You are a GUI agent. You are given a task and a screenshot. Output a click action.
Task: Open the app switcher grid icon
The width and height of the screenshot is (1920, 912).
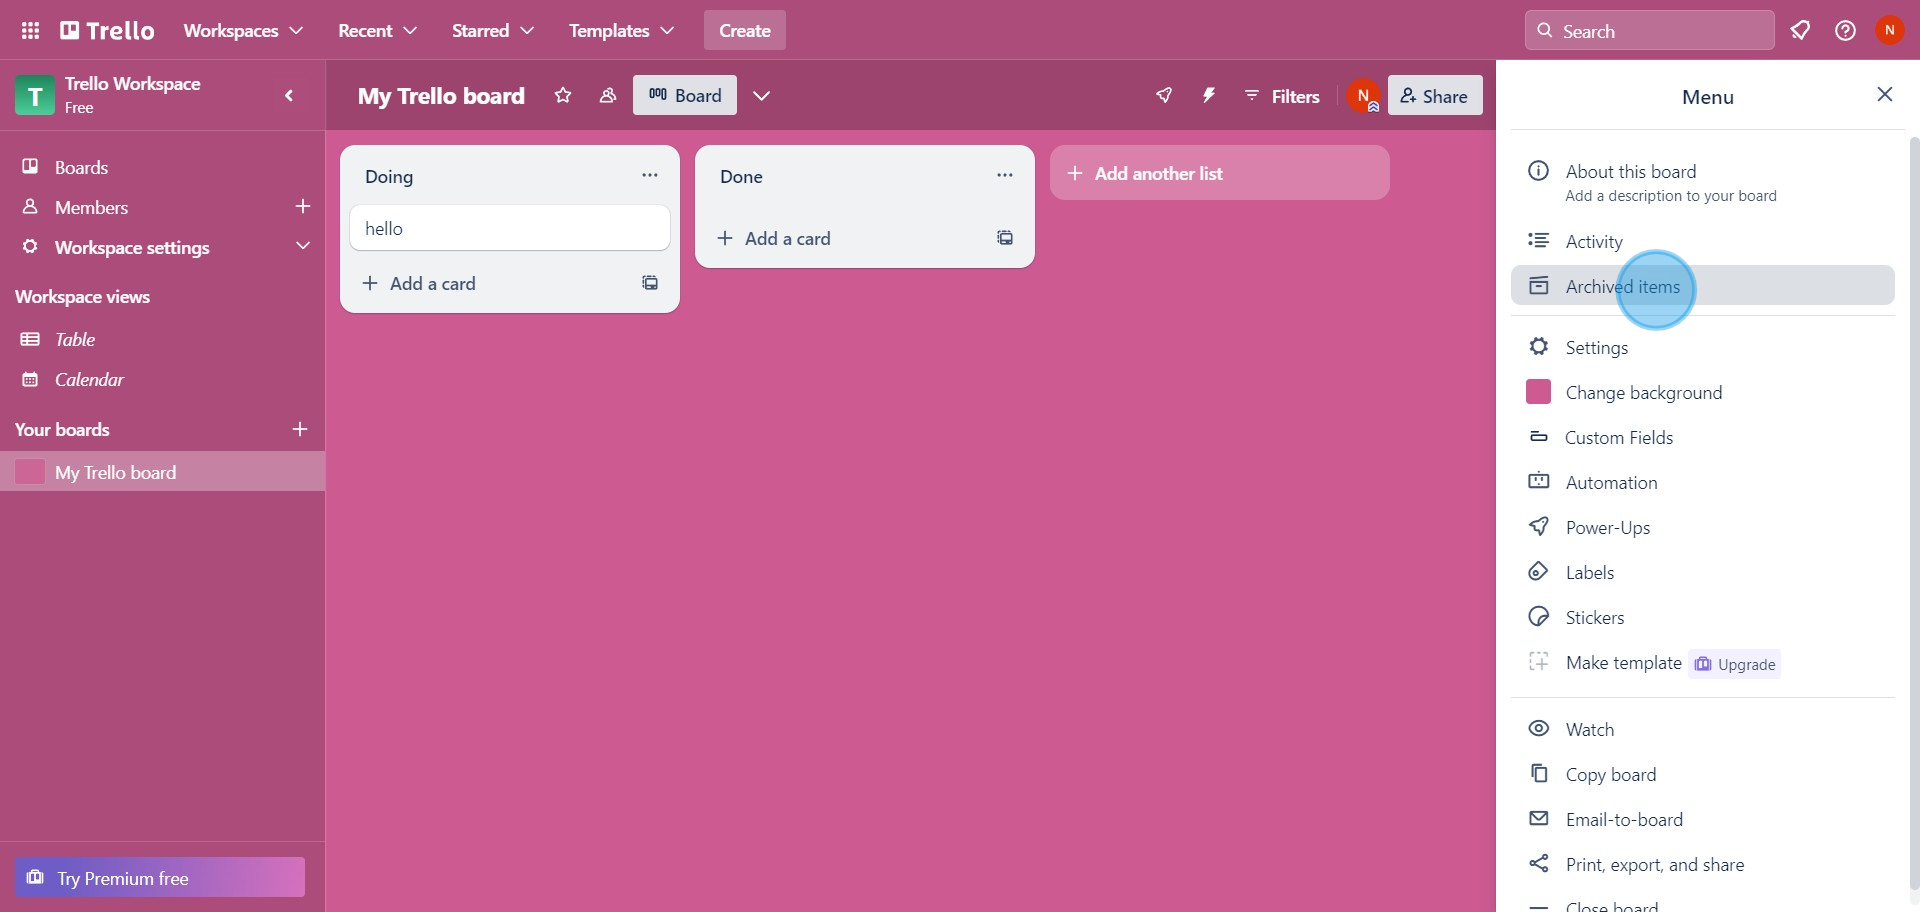[30, 31]
